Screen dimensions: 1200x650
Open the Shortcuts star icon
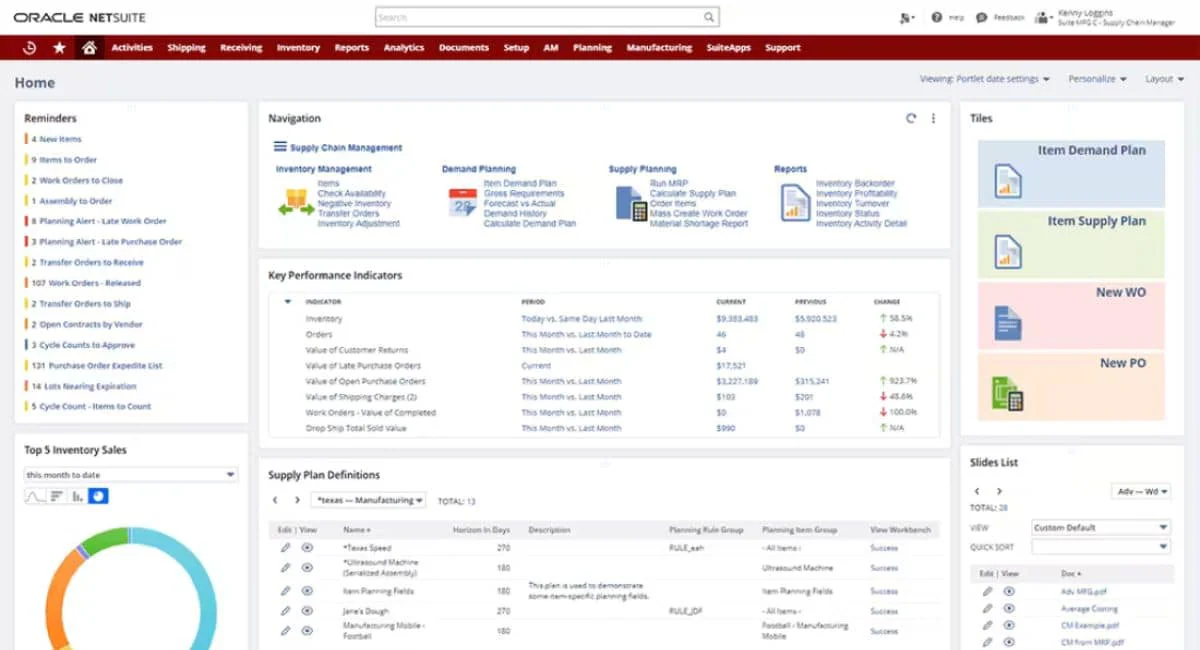click(x=59, y=47)
